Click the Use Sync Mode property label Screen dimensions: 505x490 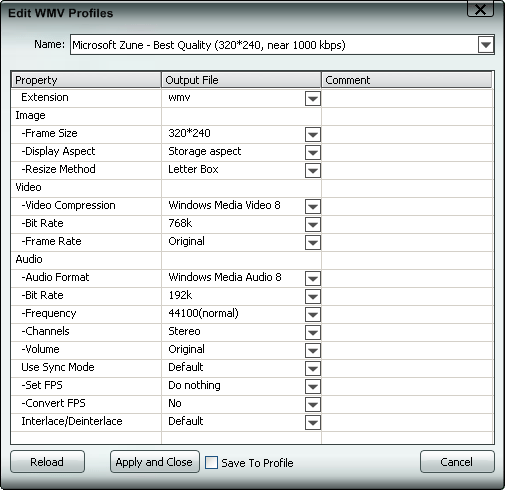[58, 367]
